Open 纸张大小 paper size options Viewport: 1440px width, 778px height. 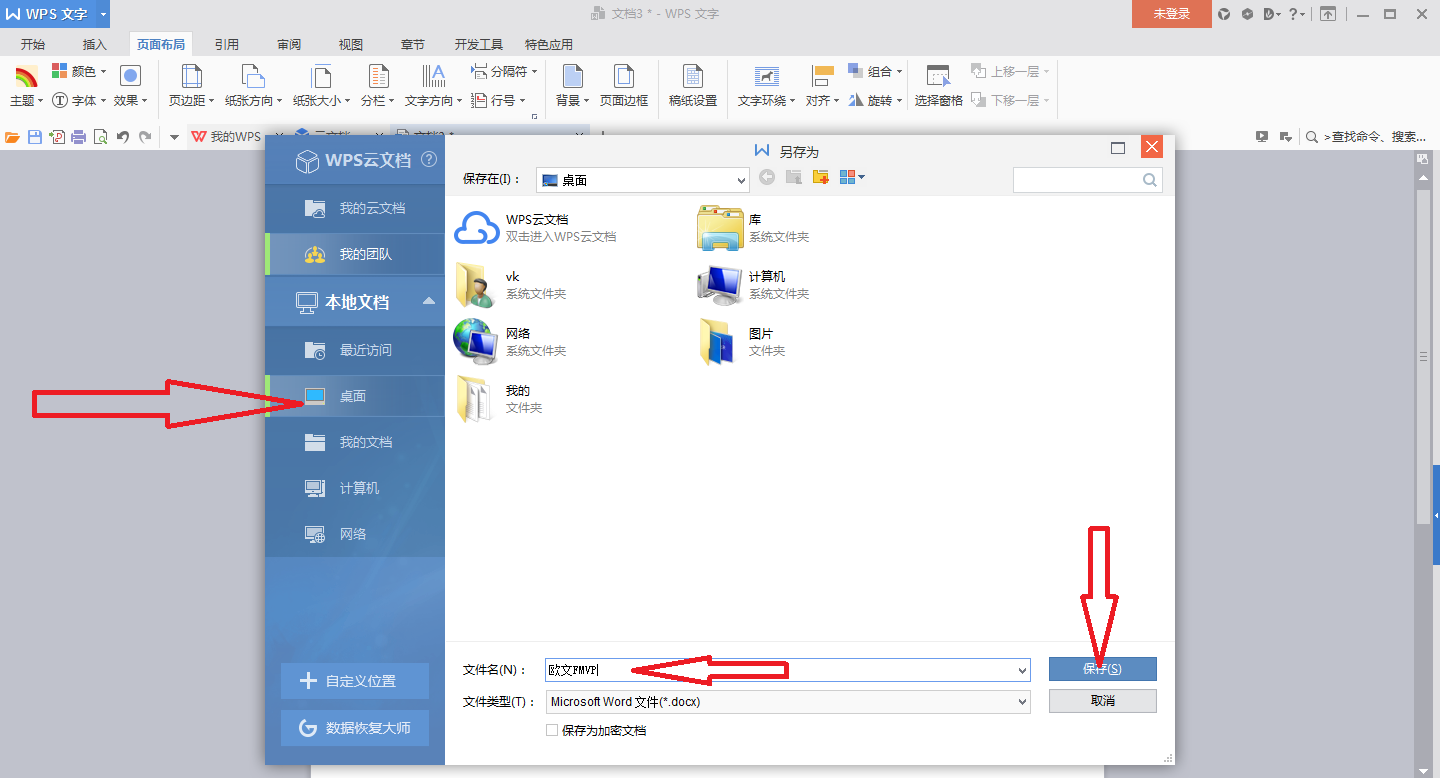tap(320, 87)
